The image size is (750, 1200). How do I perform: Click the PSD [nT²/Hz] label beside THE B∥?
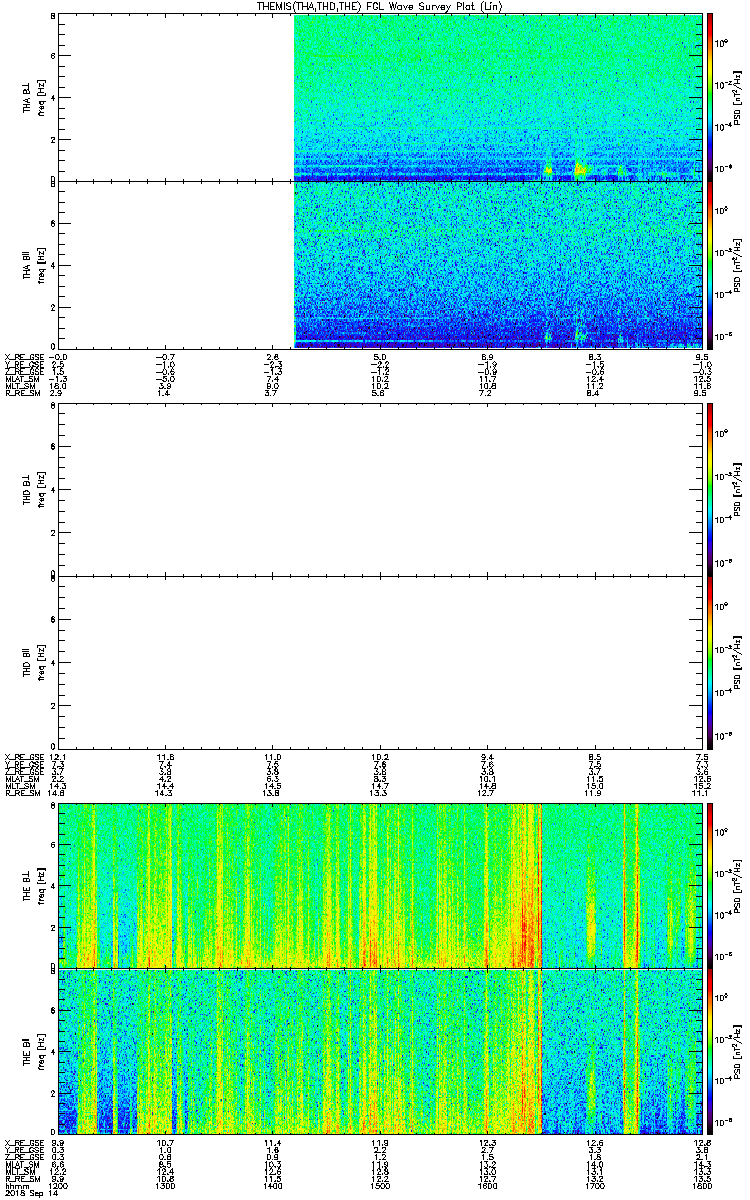tap(737, 1051)
